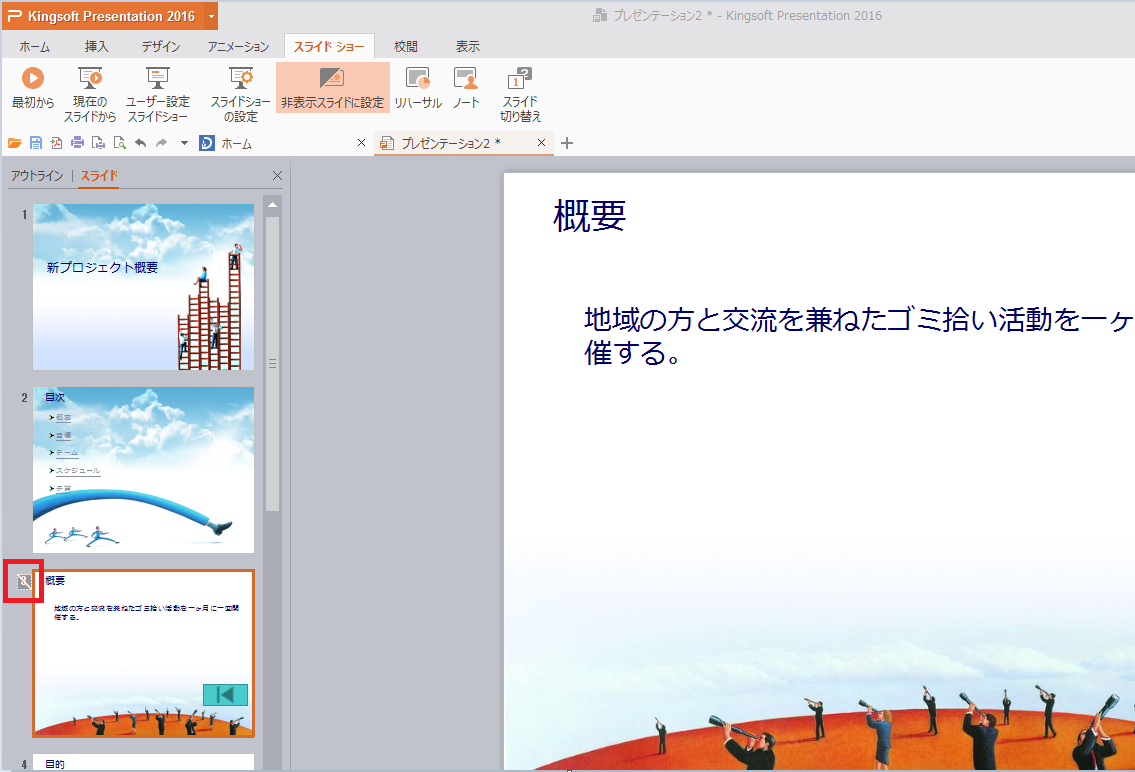Add a new document tab with plus
The image size is (1135, 772).
(567, 143)
